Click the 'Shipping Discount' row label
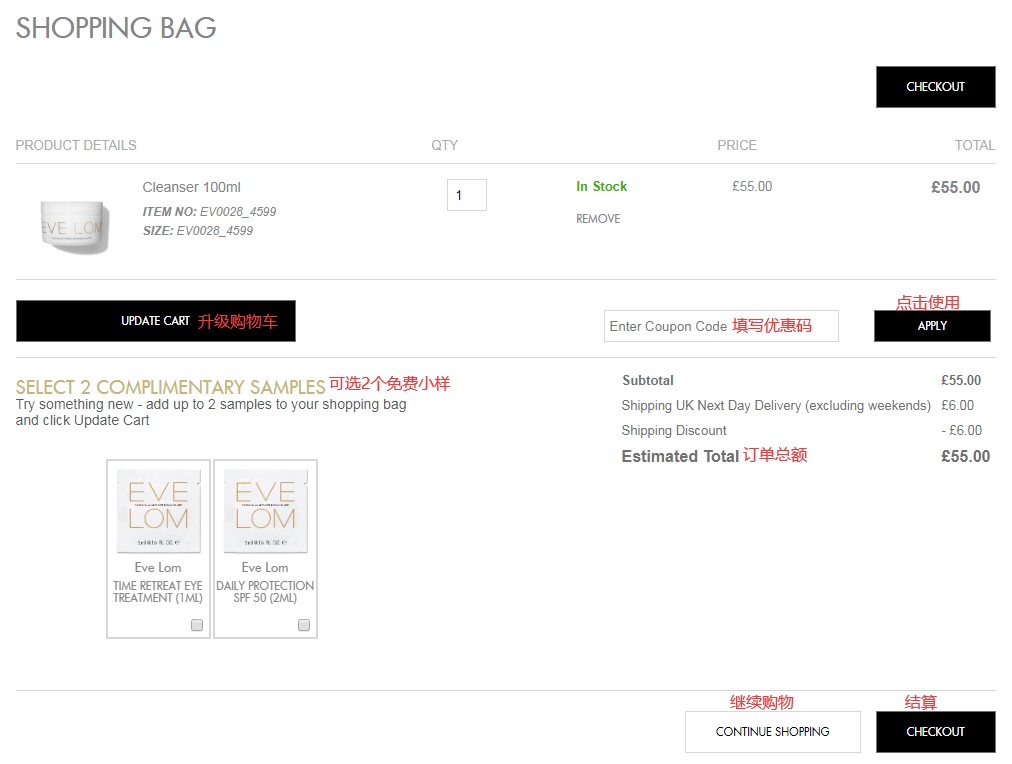 674,430
